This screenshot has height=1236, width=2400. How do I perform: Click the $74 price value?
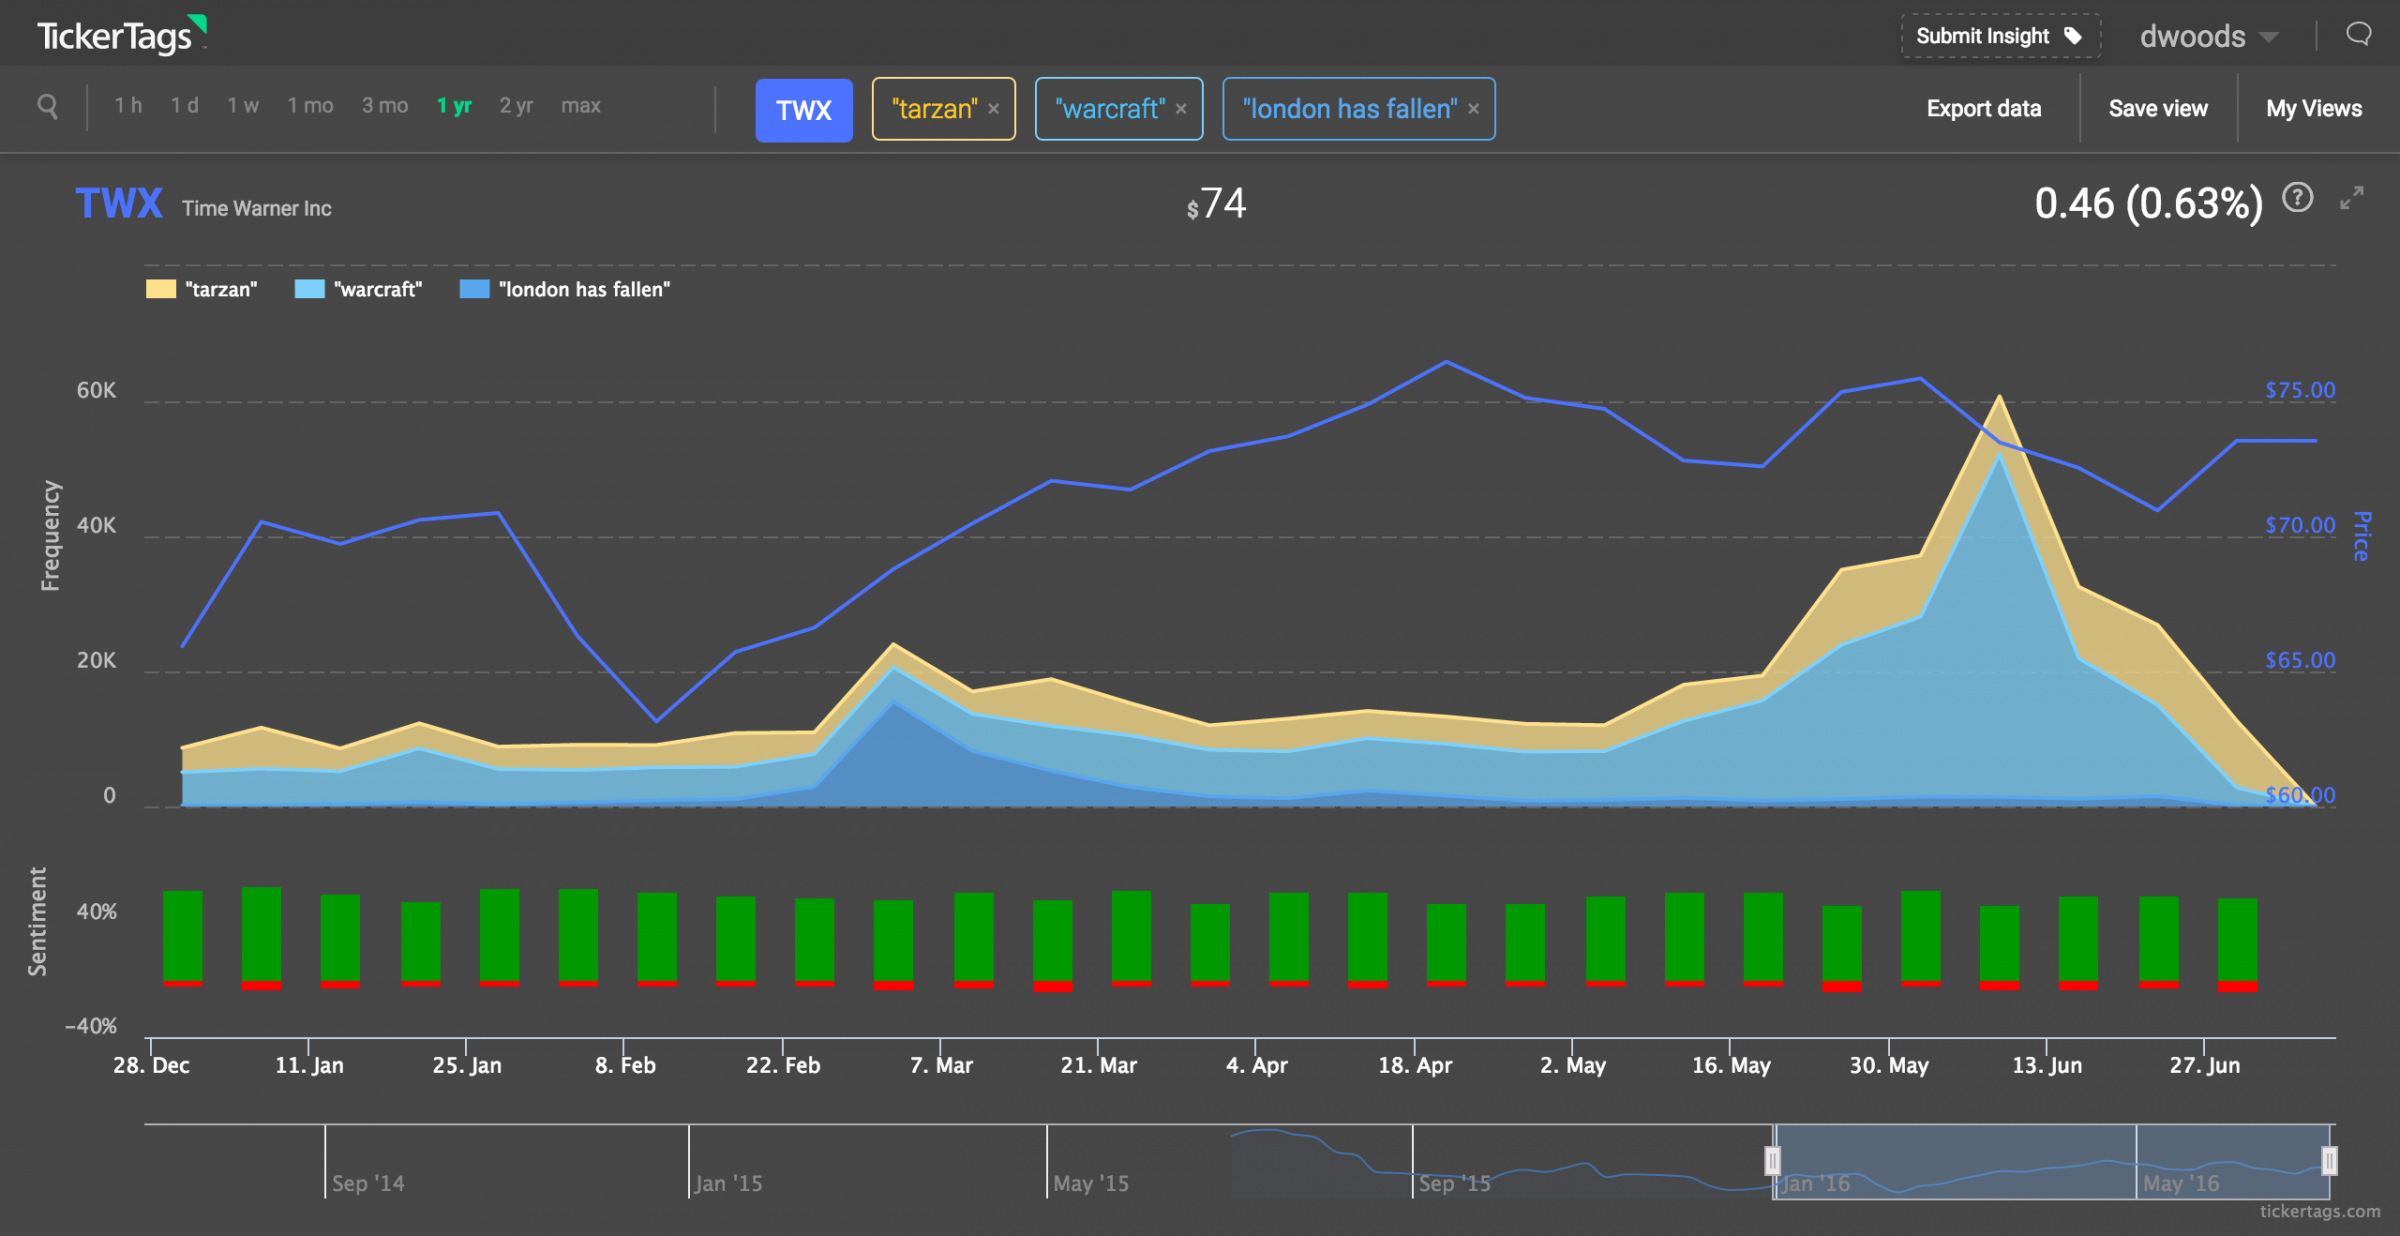1216,204
